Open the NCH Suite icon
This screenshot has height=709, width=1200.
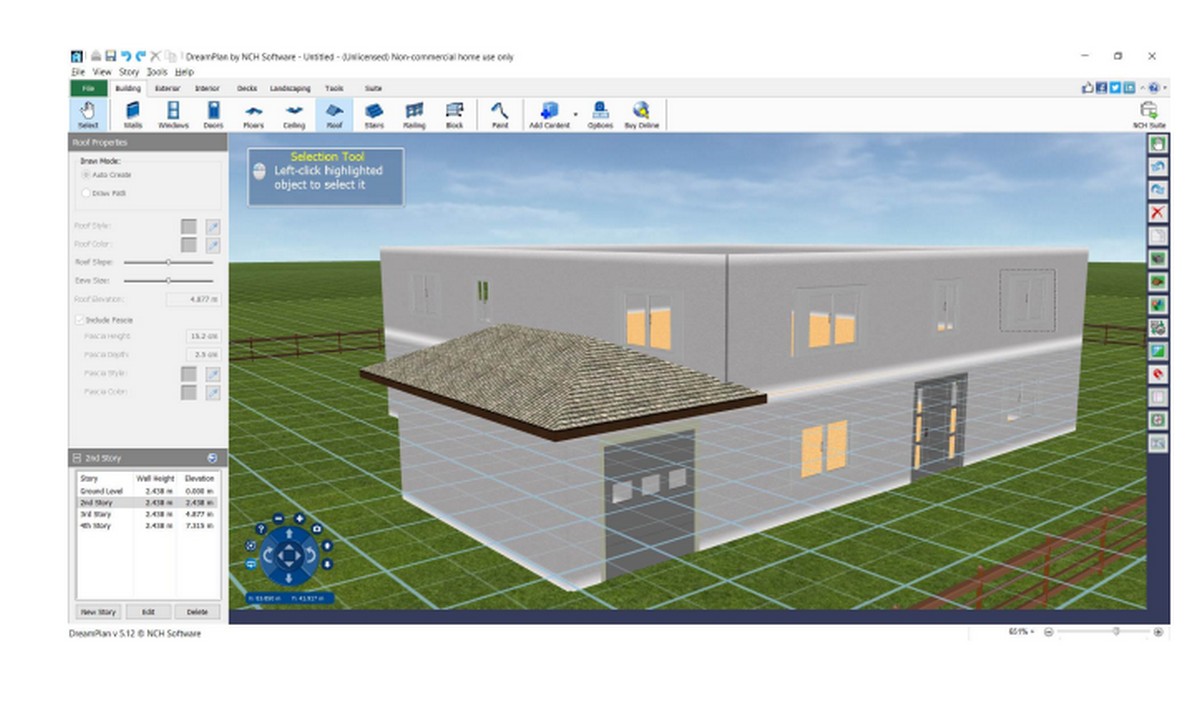pos(1149,114)
